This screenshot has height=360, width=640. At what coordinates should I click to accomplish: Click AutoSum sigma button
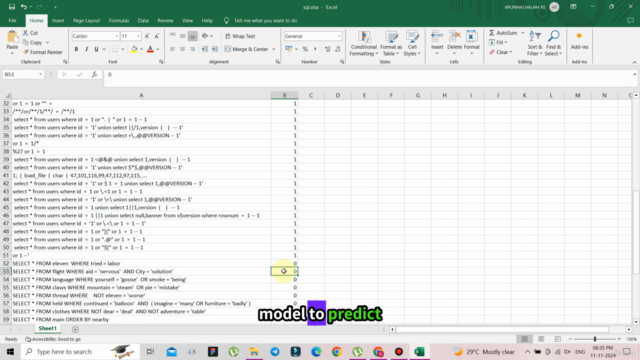pos(503,33)
